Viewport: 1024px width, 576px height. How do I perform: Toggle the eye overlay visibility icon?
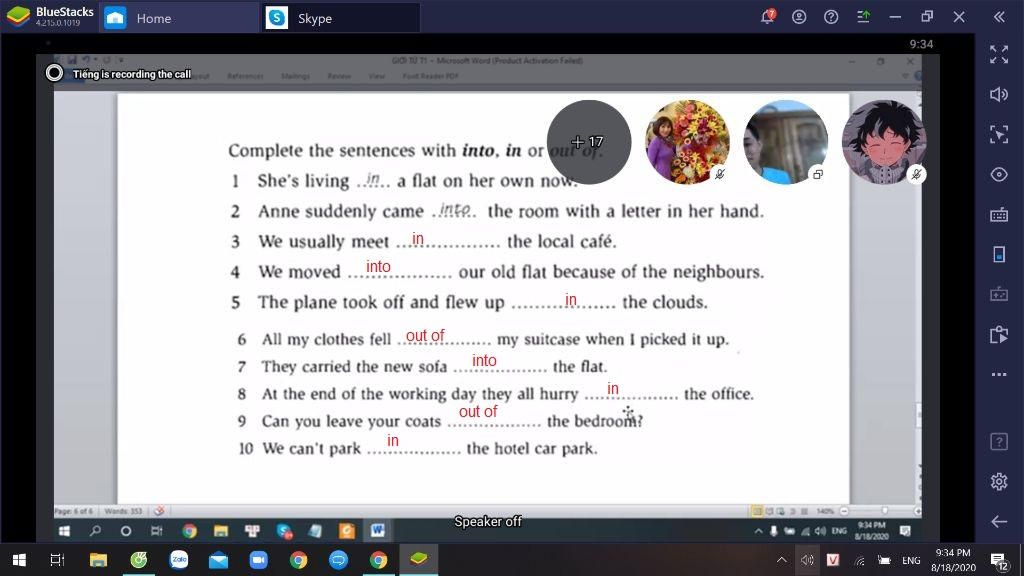point(999,174)
